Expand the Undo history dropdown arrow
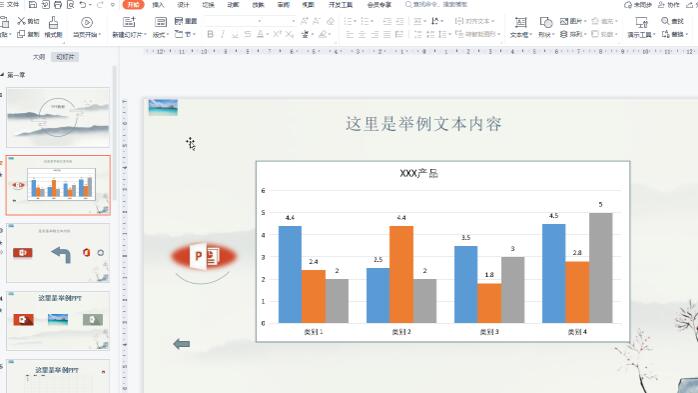The height and width of the screenshot is (393, 698). pos(90,5)
